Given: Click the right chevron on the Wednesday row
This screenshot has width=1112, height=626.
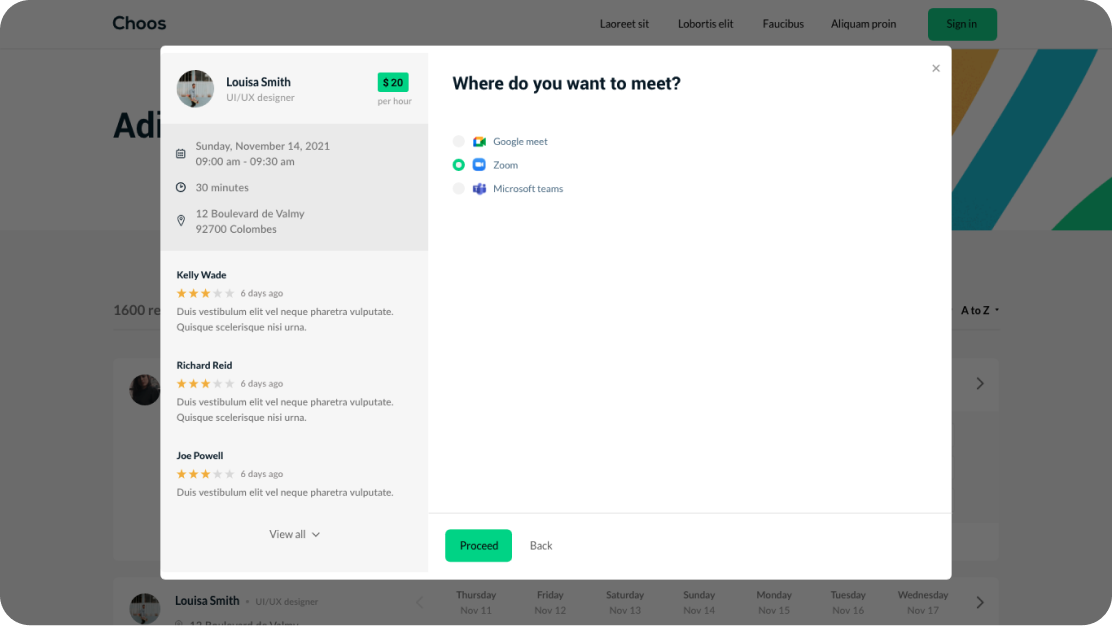Looking at the screenshot, I should [x=980, y=602].
